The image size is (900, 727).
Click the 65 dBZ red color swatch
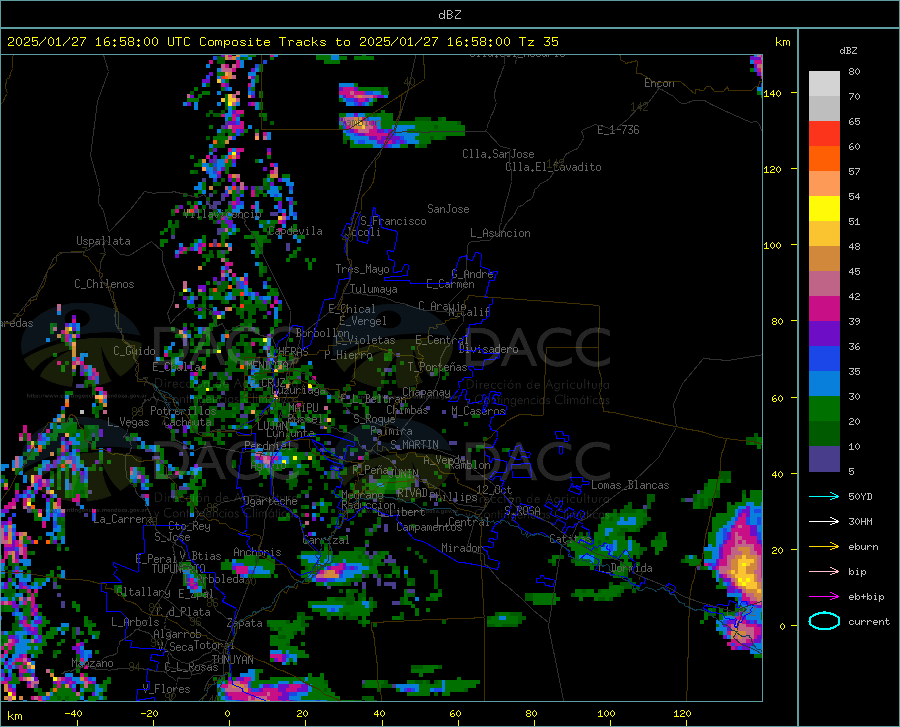tap(824, 133)
